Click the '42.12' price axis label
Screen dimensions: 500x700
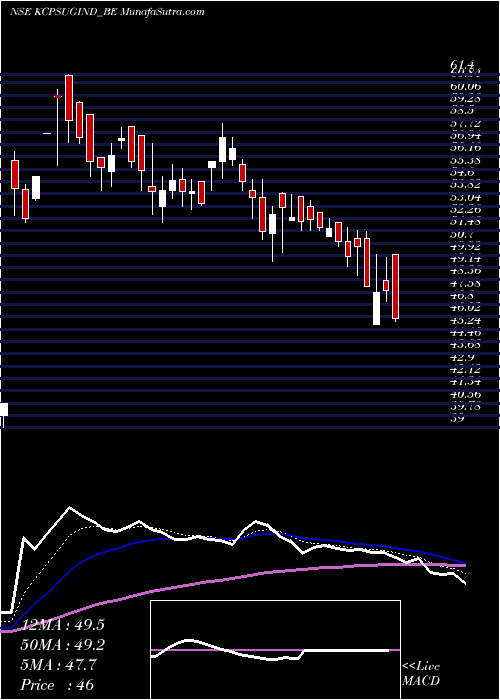tap(464, 369)
